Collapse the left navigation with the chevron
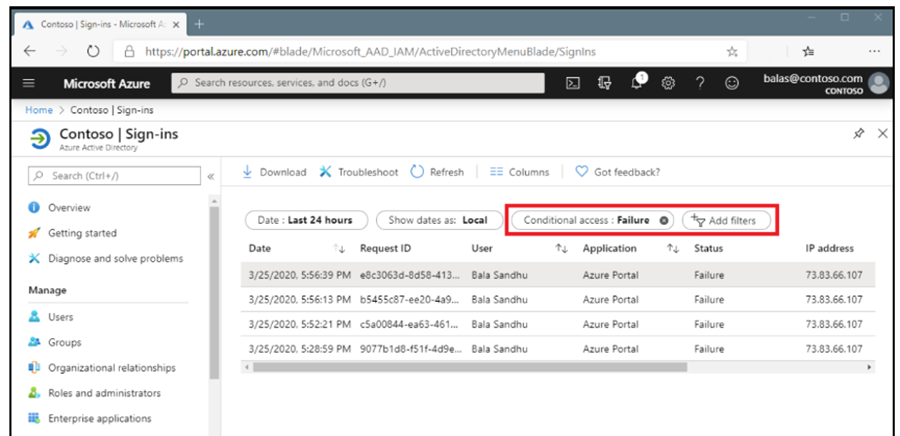The image size is (900, 436). (x=211, y=176)
